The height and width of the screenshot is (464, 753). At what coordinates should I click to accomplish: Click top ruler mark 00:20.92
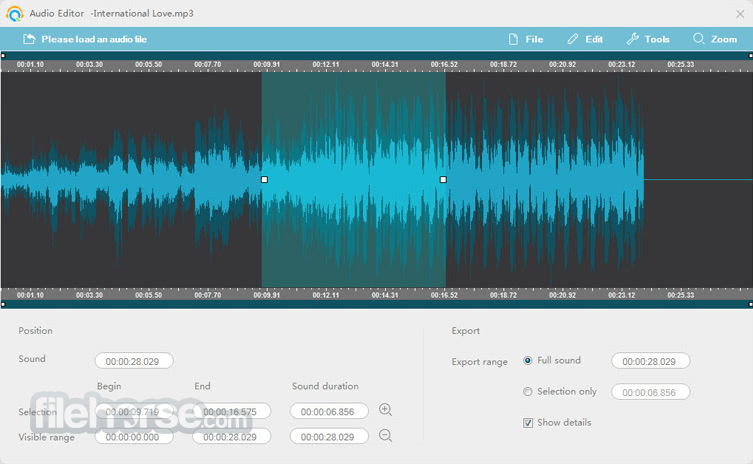[x=562, y=64]
